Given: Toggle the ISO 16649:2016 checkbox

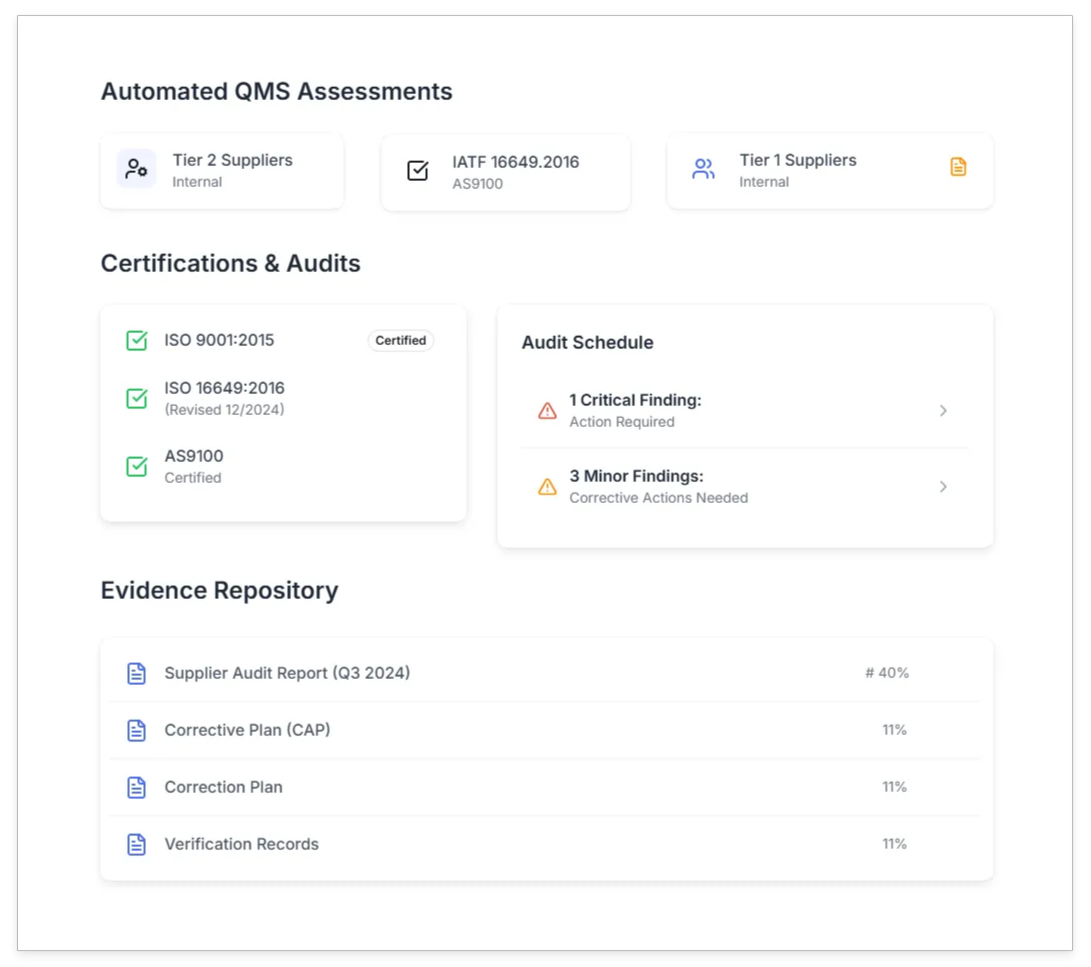Looking at the screenshot, I should (x=137, y=399).
